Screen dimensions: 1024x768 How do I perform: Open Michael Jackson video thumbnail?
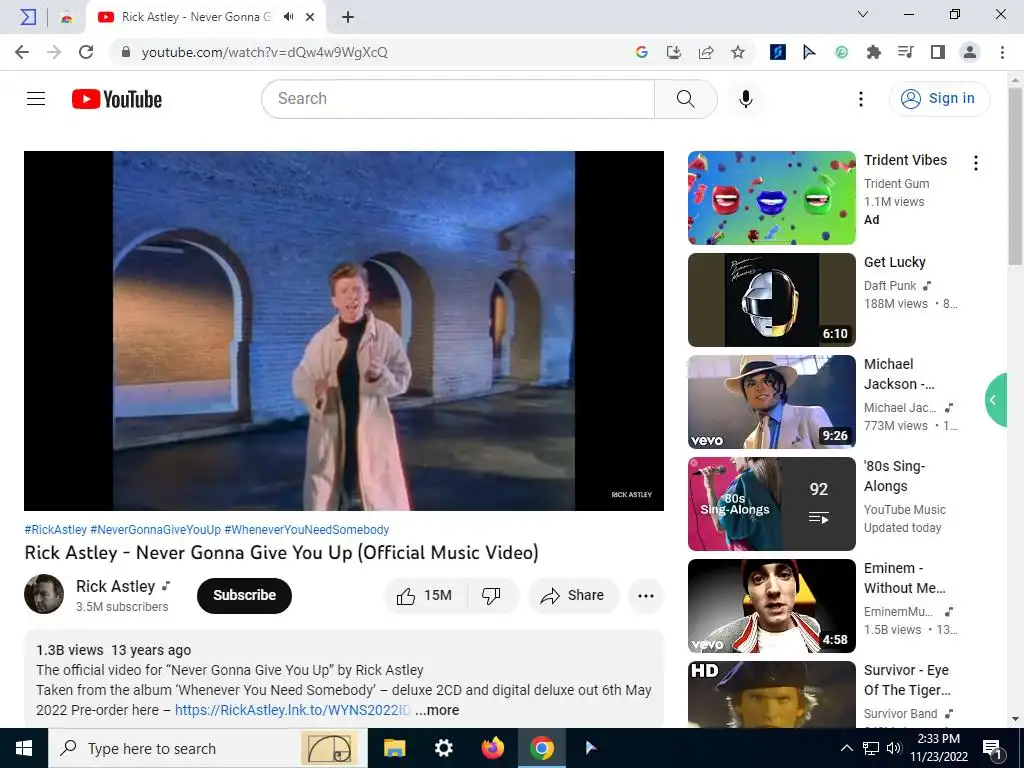click(771, 402)
